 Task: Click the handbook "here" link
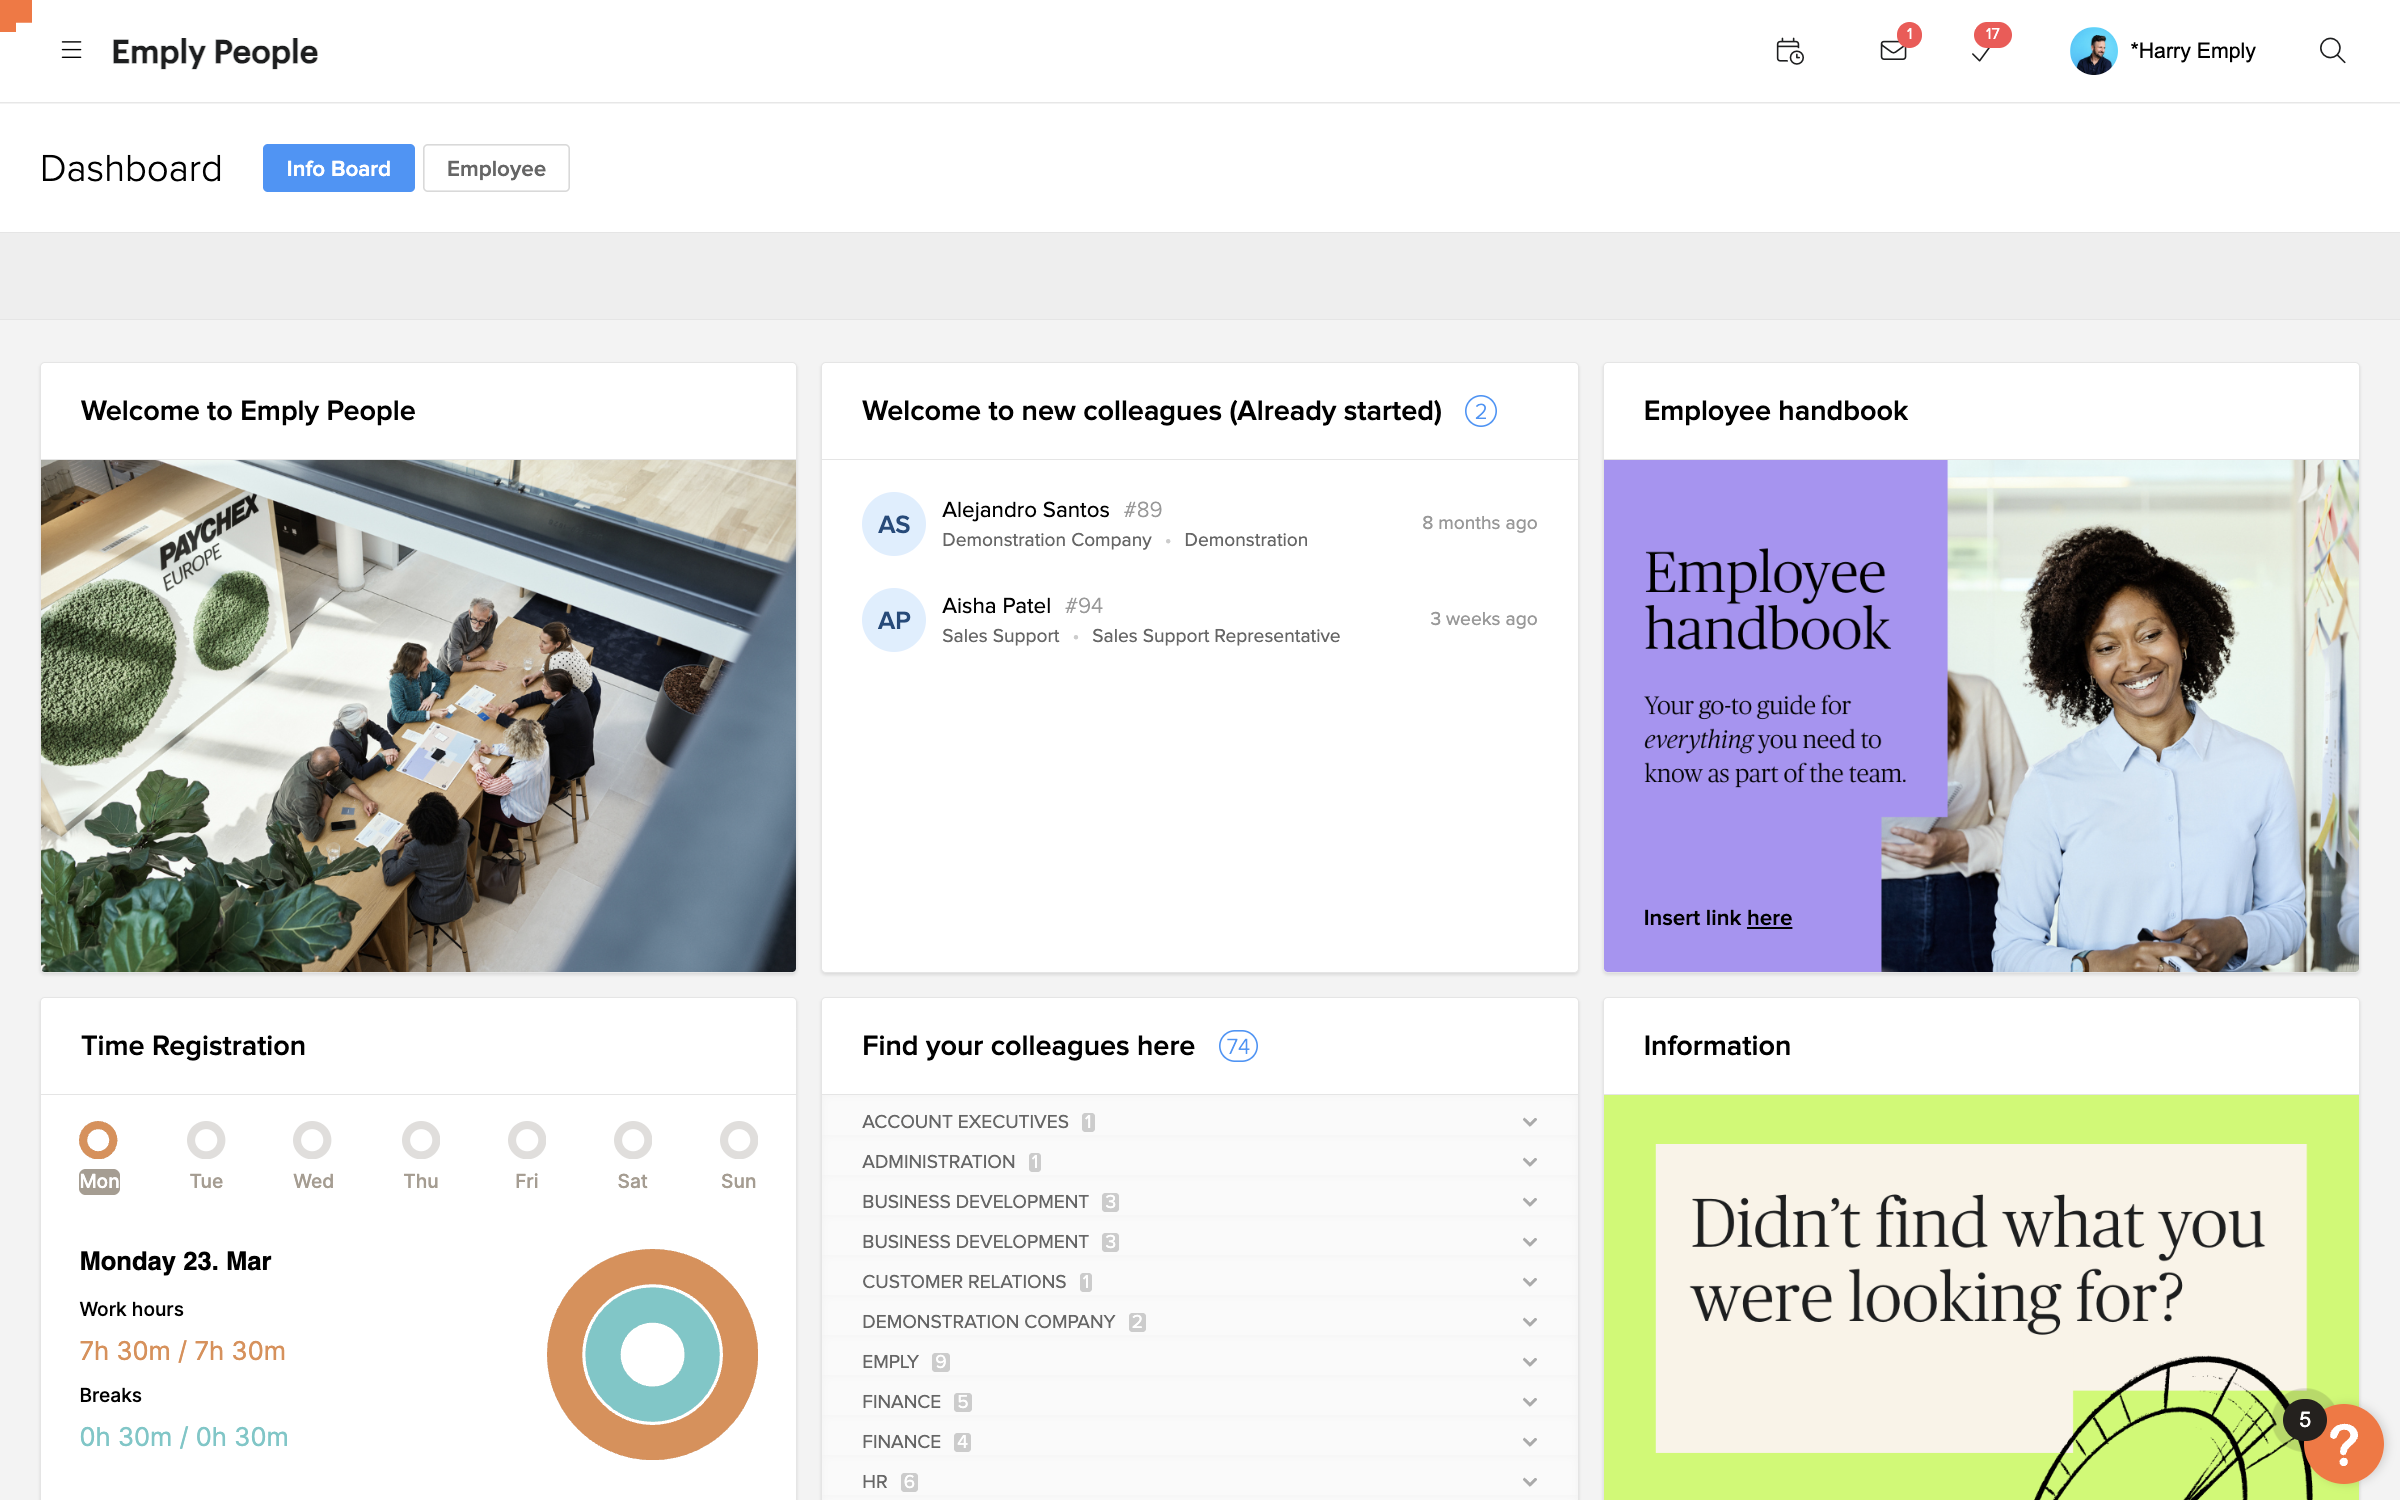pos(1769,918)
